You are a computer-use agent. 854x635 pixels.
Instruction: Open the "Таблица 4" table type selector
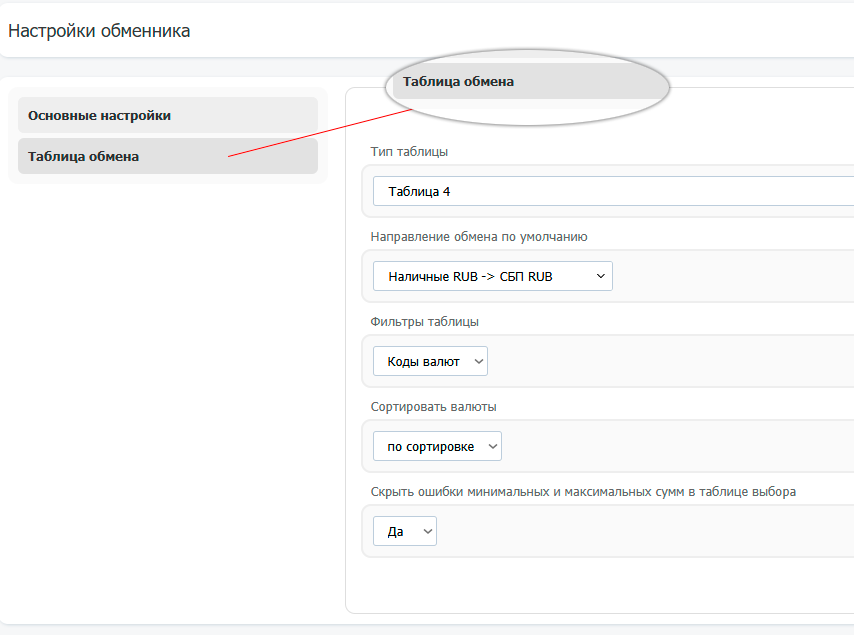coord(612,191)
